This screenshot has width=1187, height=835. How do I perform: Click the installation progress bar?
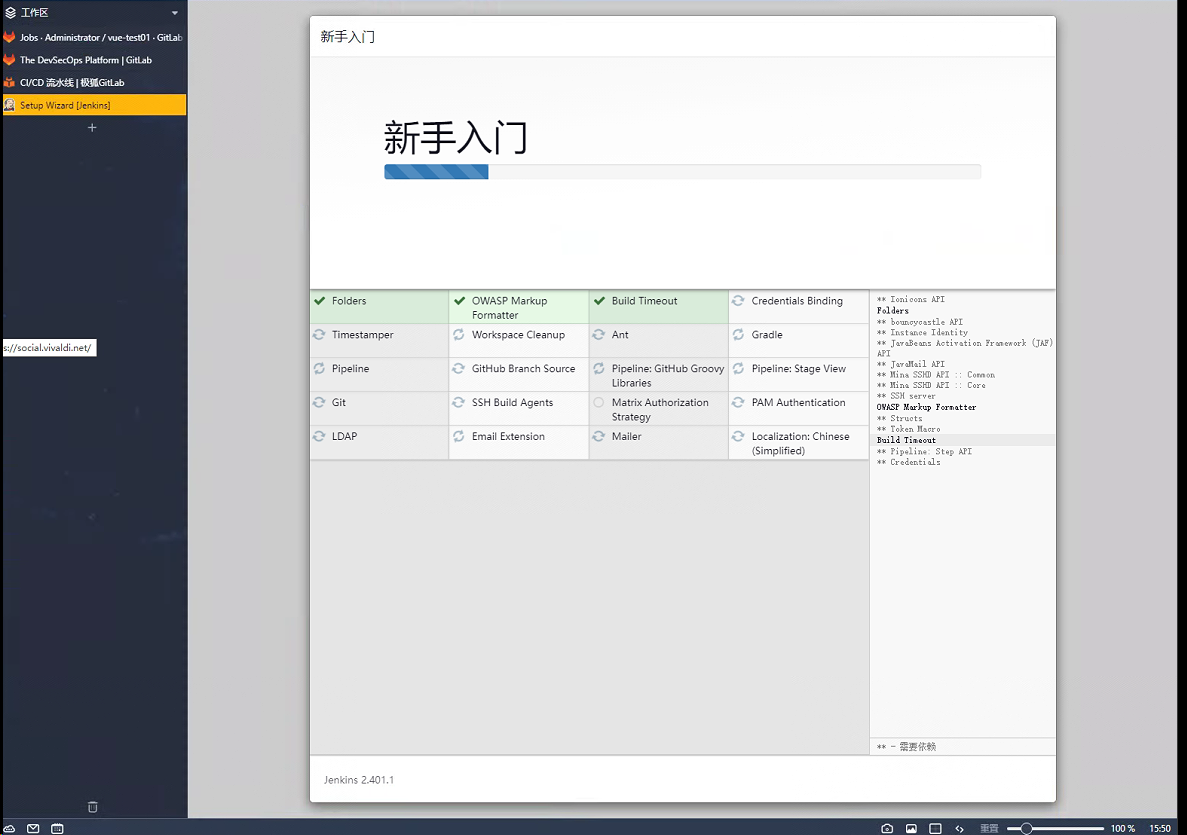coord(682,172)
